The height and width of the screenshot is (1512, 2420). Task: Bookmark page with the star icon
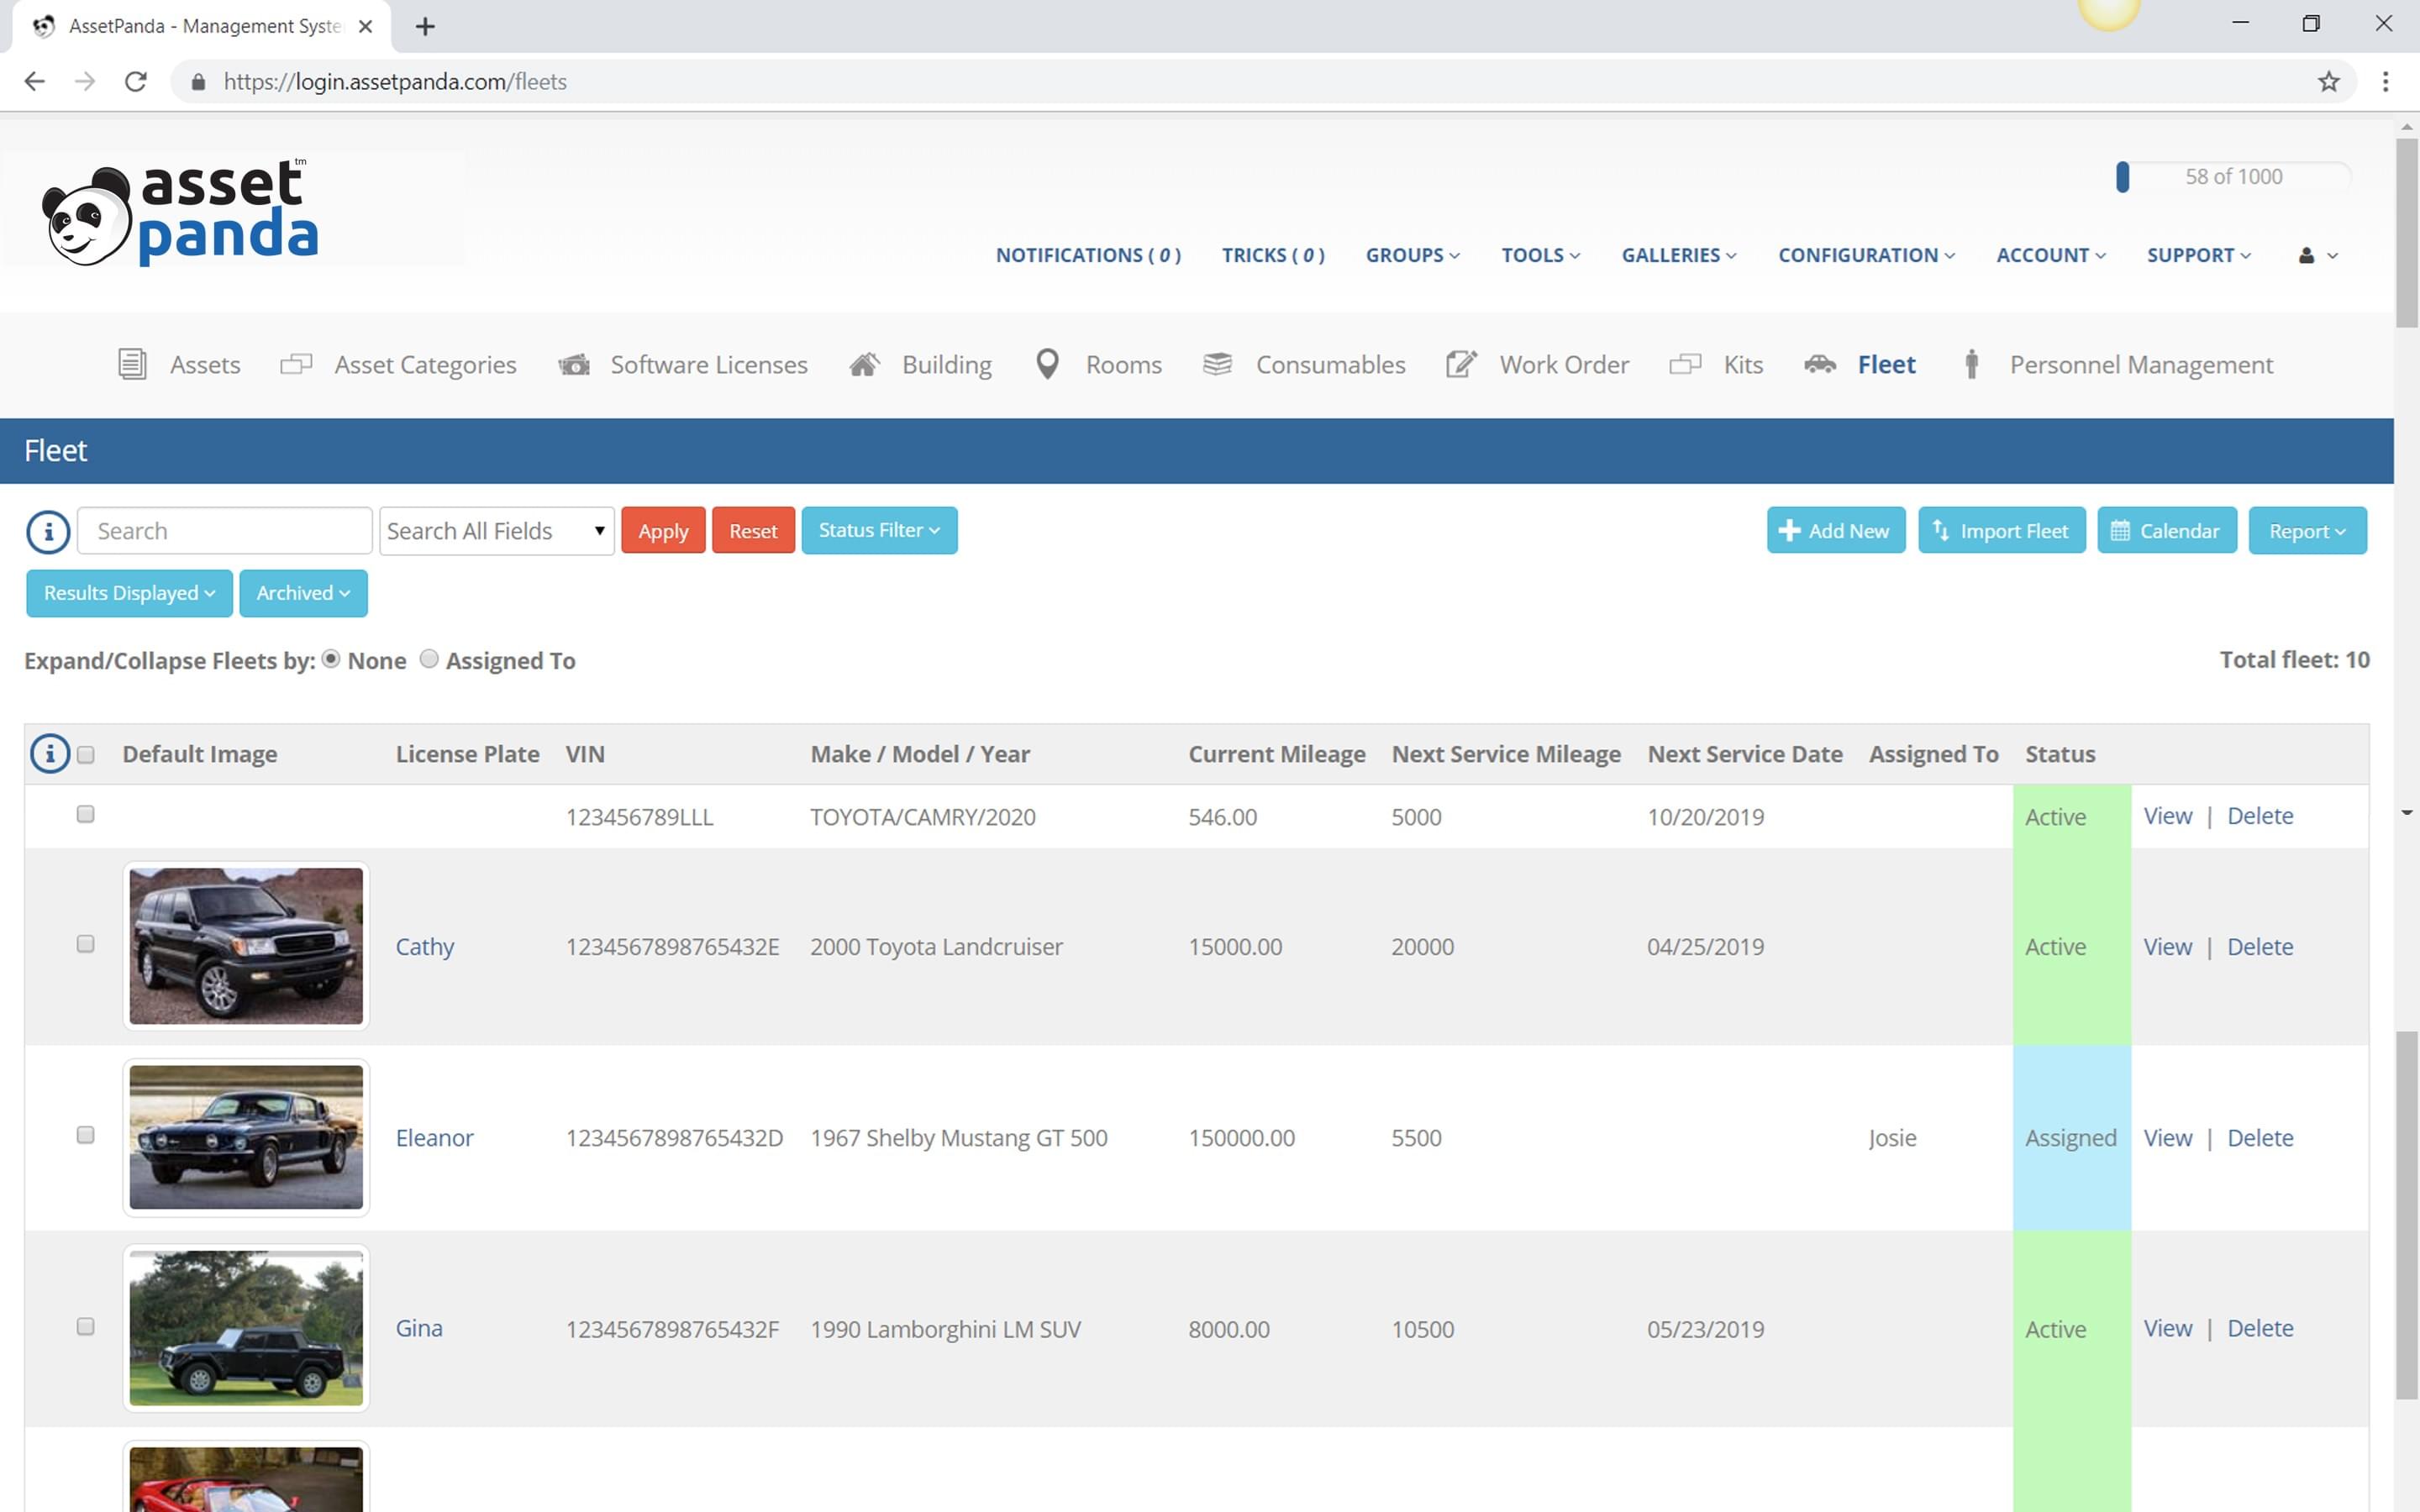click(2328, 82)
